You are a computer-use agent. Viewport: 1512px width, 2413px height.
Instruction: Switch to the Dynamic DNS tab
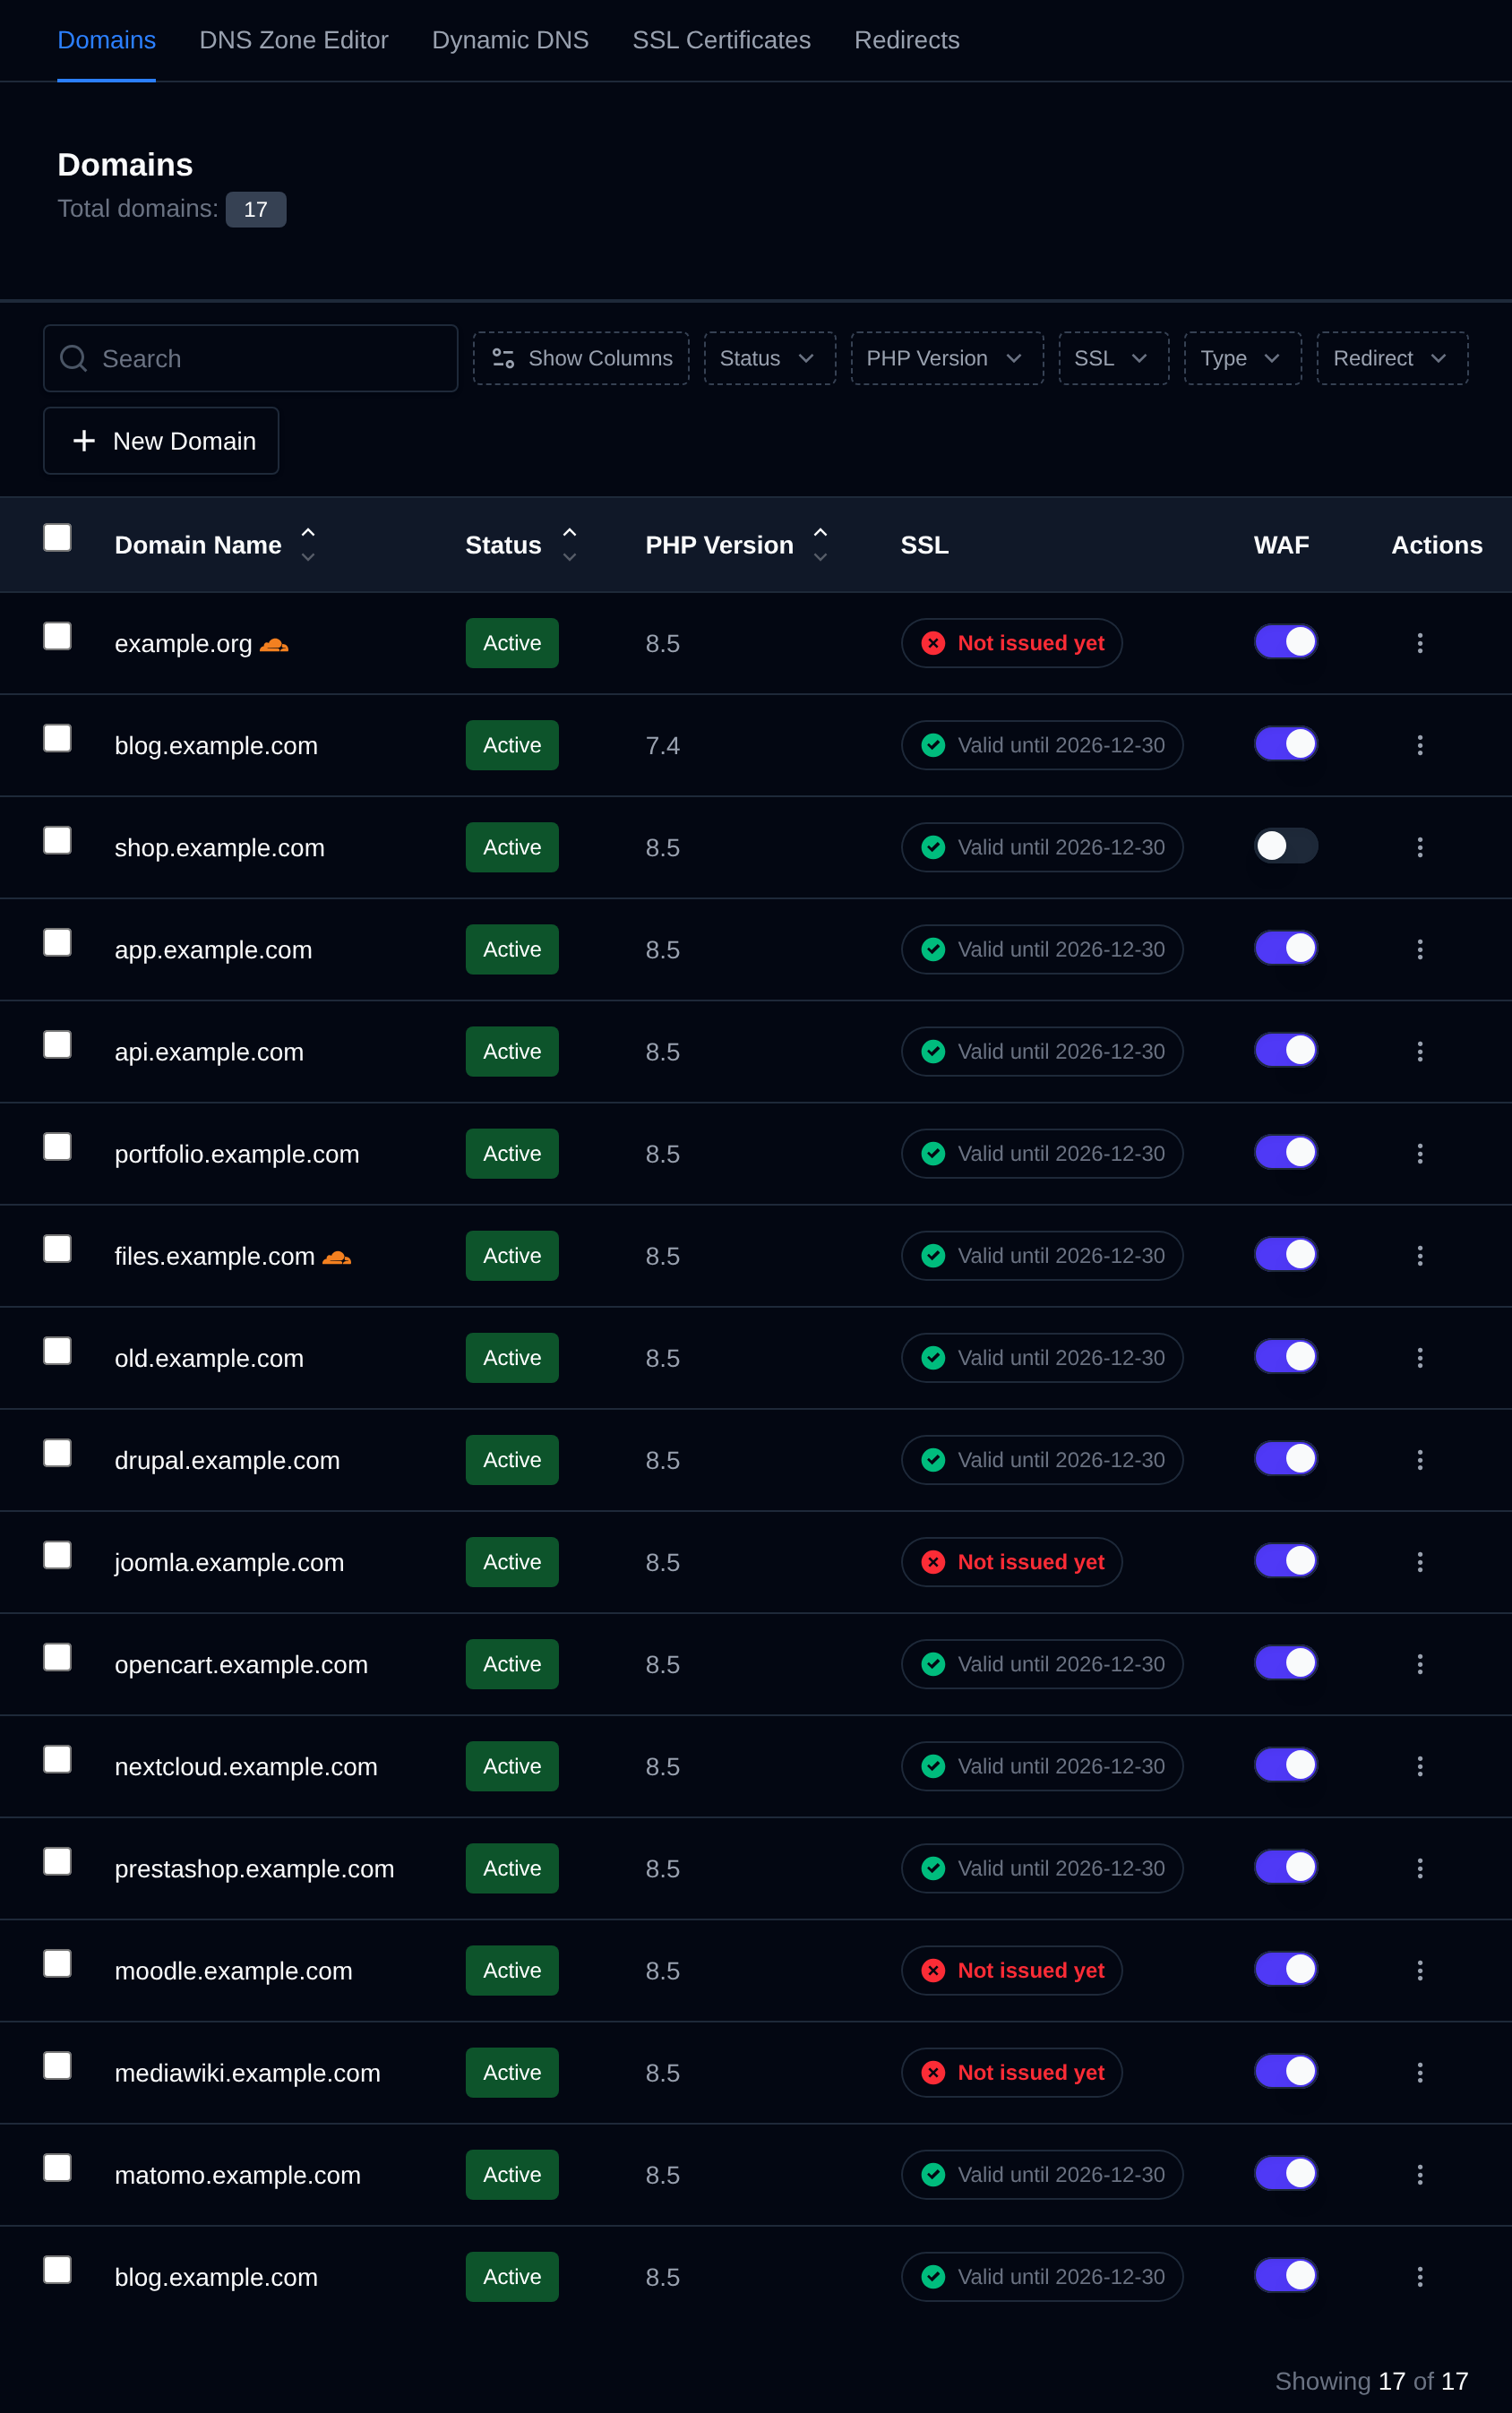pos(510,40)
